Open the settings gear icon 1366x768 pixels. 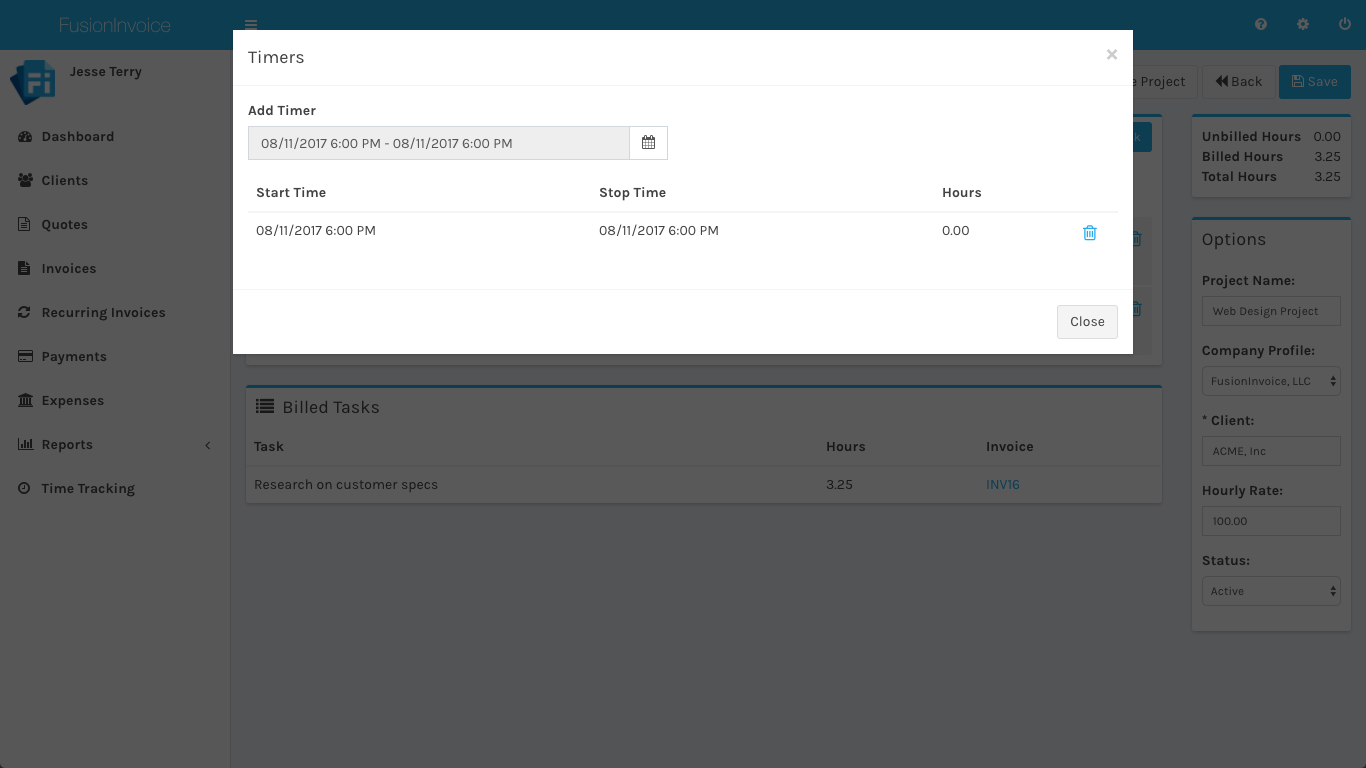click(x=1303, y=25)
